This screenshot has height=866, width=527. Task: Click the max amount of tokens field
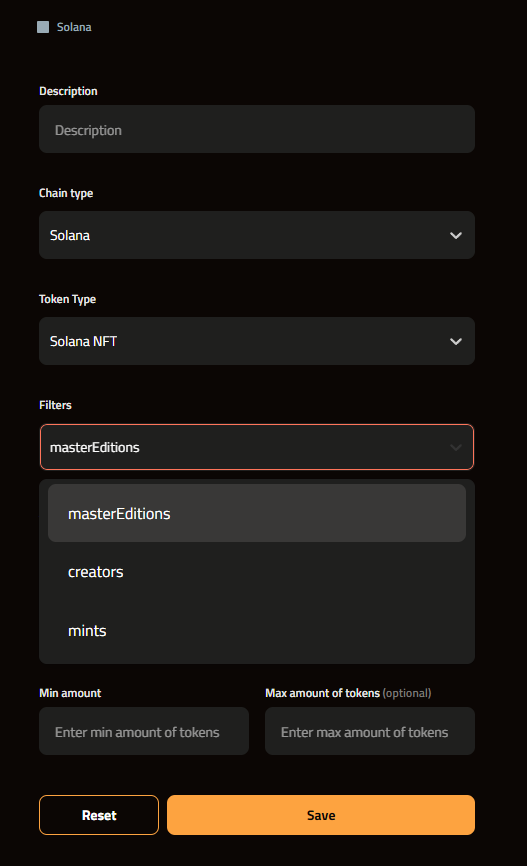click(x=370, y=731)
